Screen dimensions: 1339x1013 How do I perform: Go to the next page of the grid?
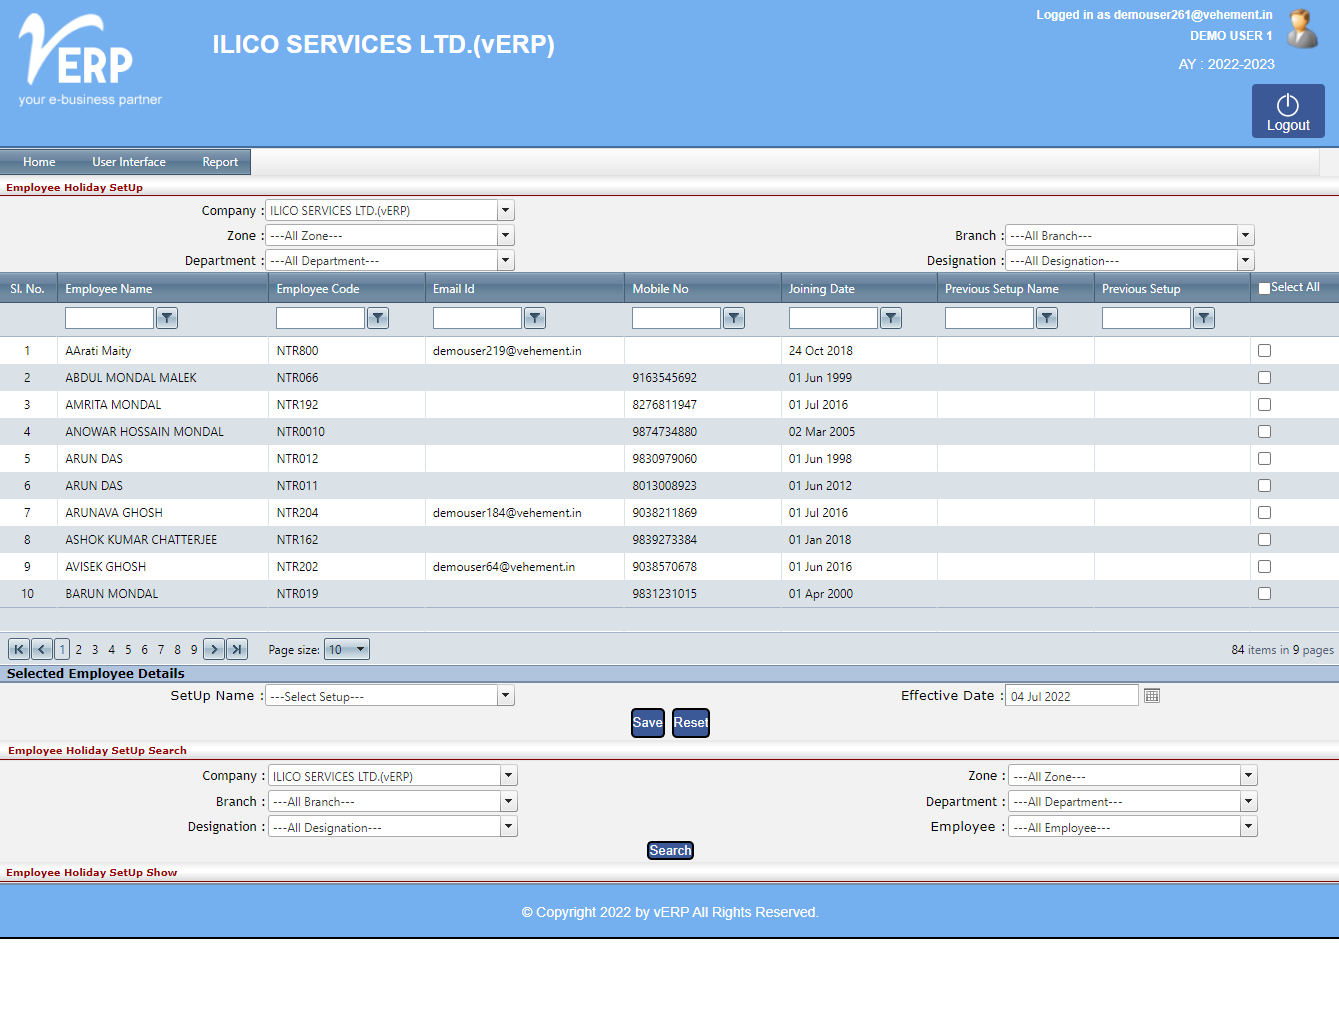tap(214, 649)
